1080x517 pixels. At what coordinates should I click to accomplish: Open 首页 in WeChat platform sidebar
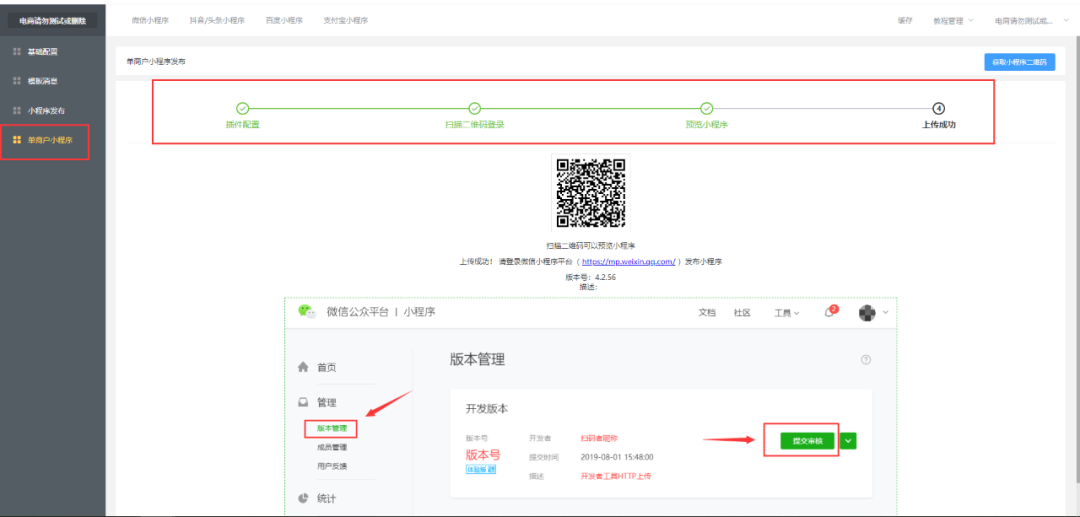(x=326, y=368)
